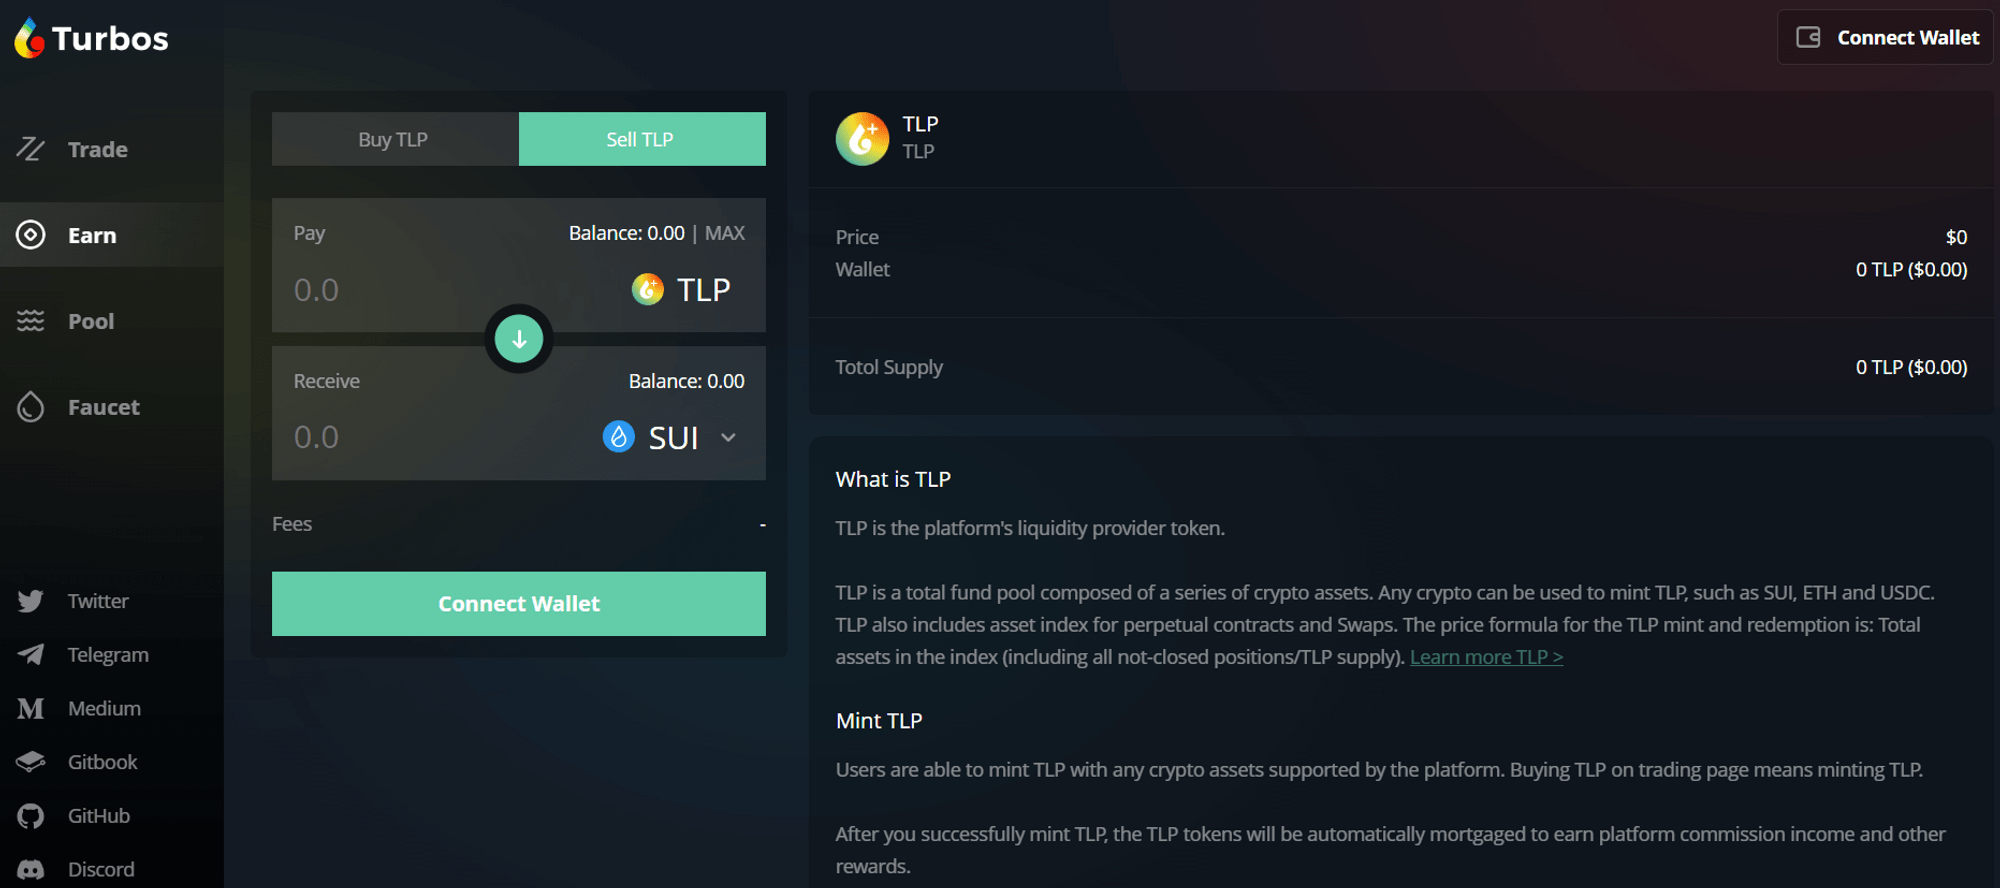Select the Sell TLP tab
The image size is (2000, 888).
642,139
